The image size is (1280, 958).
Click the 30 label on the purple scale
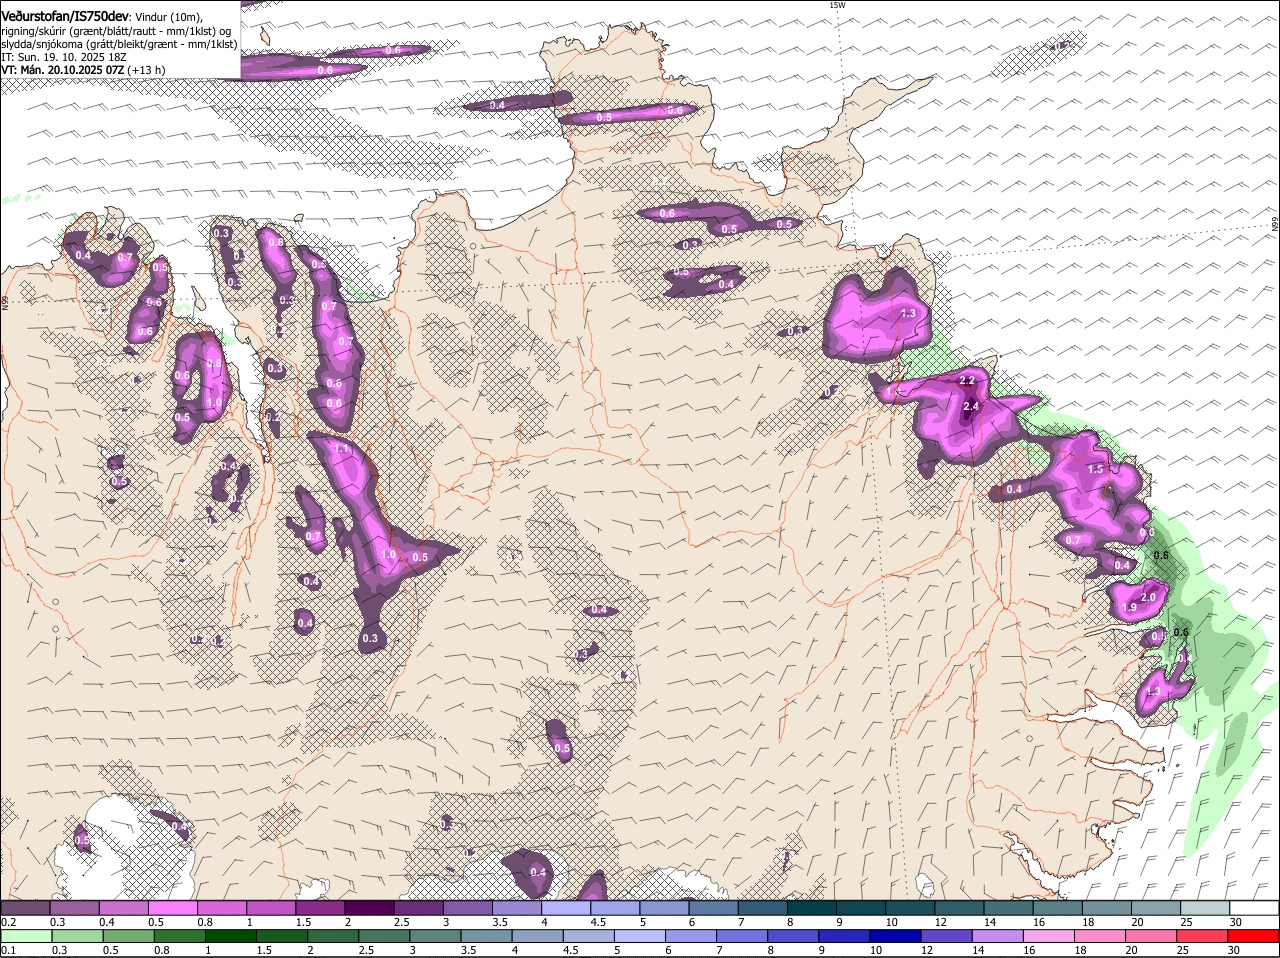coord(1236,922)
